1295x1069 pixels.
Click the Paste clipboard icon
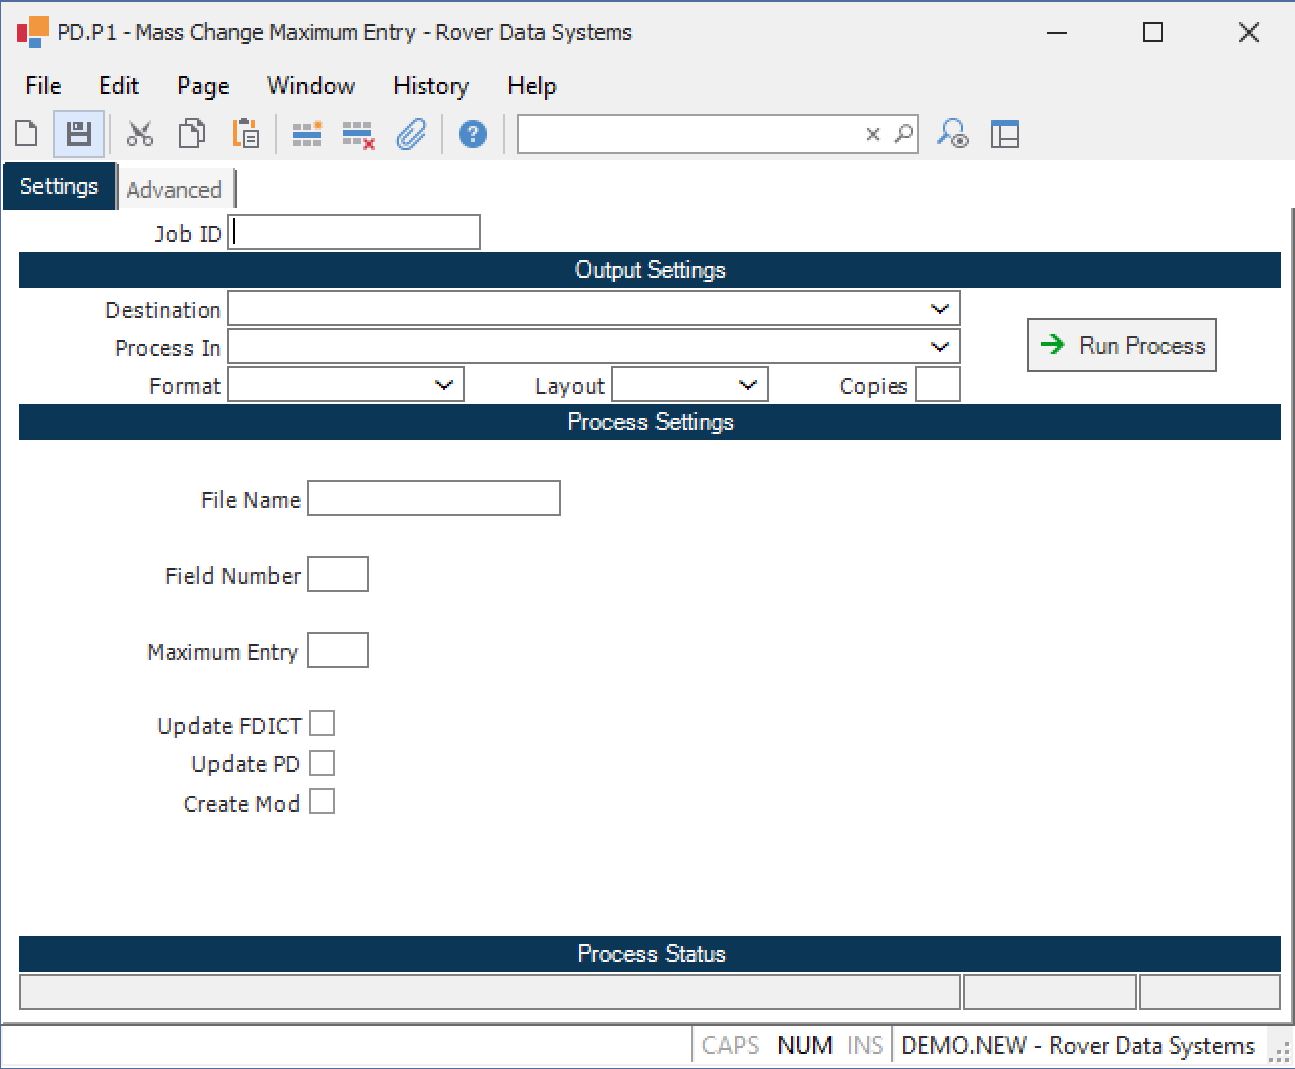(x=245, y=134)
